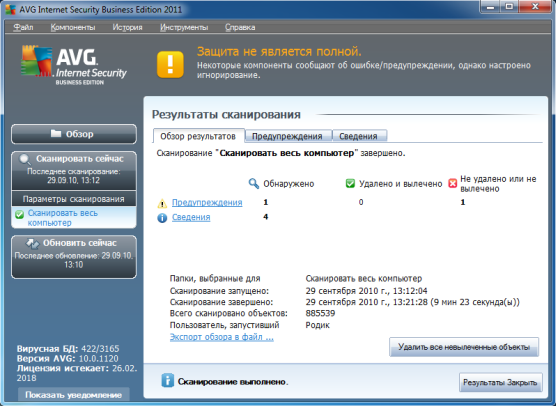Screen dimensions: 556x406
Task: Click the green check icon next to Удалено и вылечено
Action: coord(350,184)
